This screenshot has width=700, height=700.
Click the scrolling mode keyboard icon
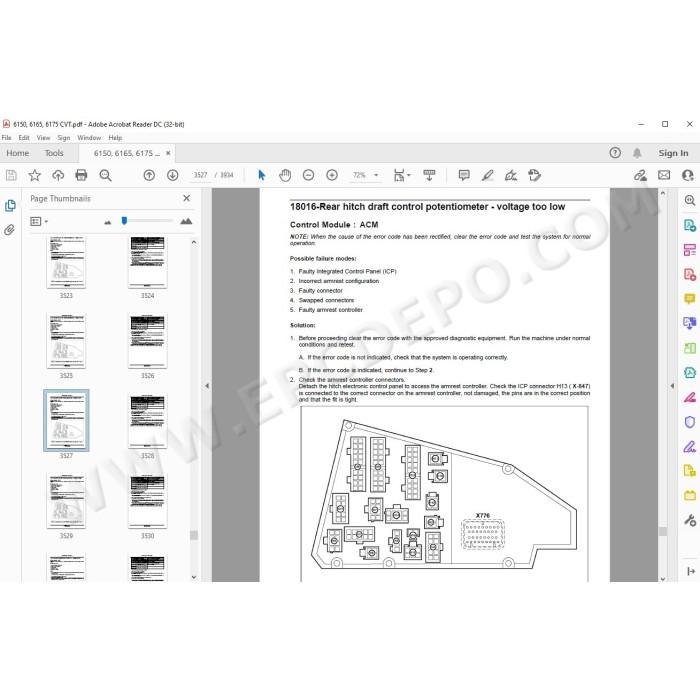click(x=429, y=175)
